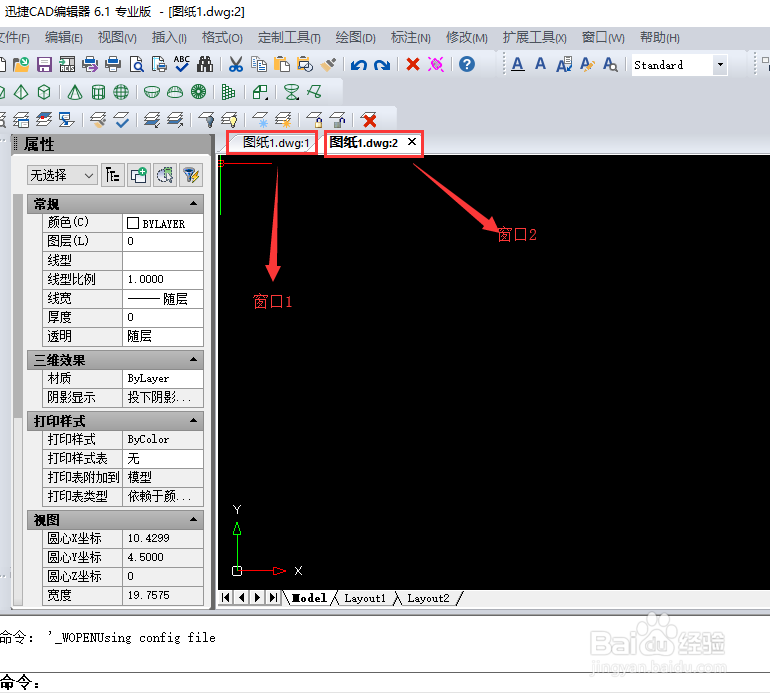Select the Dome 3D surface tool

coord(175,92)
